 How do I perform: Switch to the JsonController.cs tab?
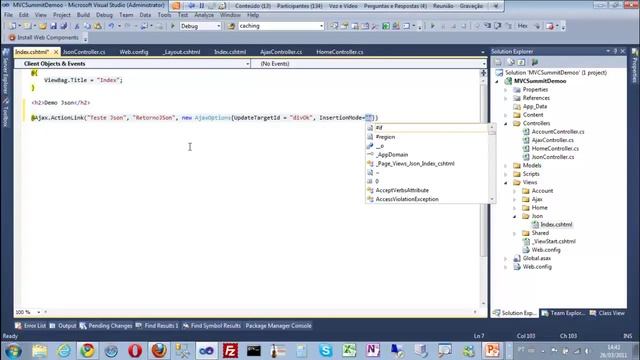click(x=84, y=52)
